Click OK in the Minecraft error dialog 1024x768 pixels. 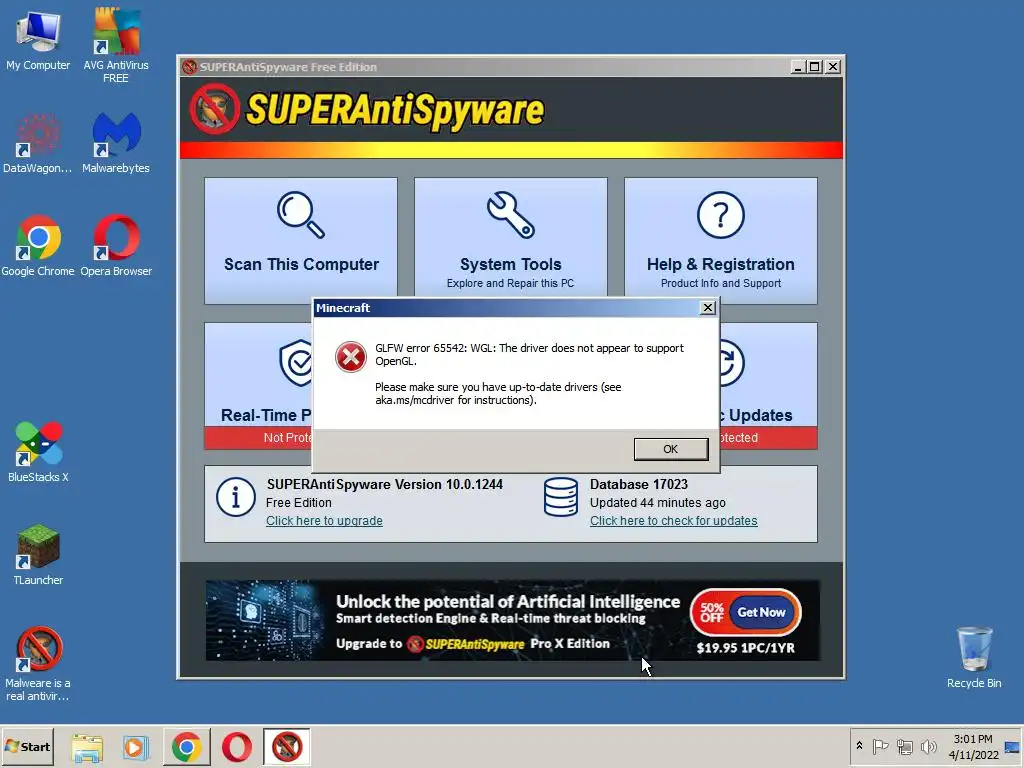tap(671, 449)
